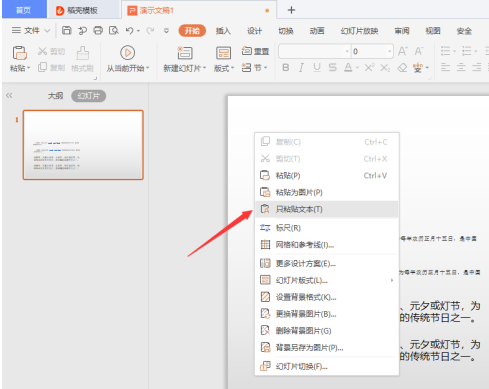Open the font name combo box
Viewport: 489px width, 389px height.
(315, 51)
